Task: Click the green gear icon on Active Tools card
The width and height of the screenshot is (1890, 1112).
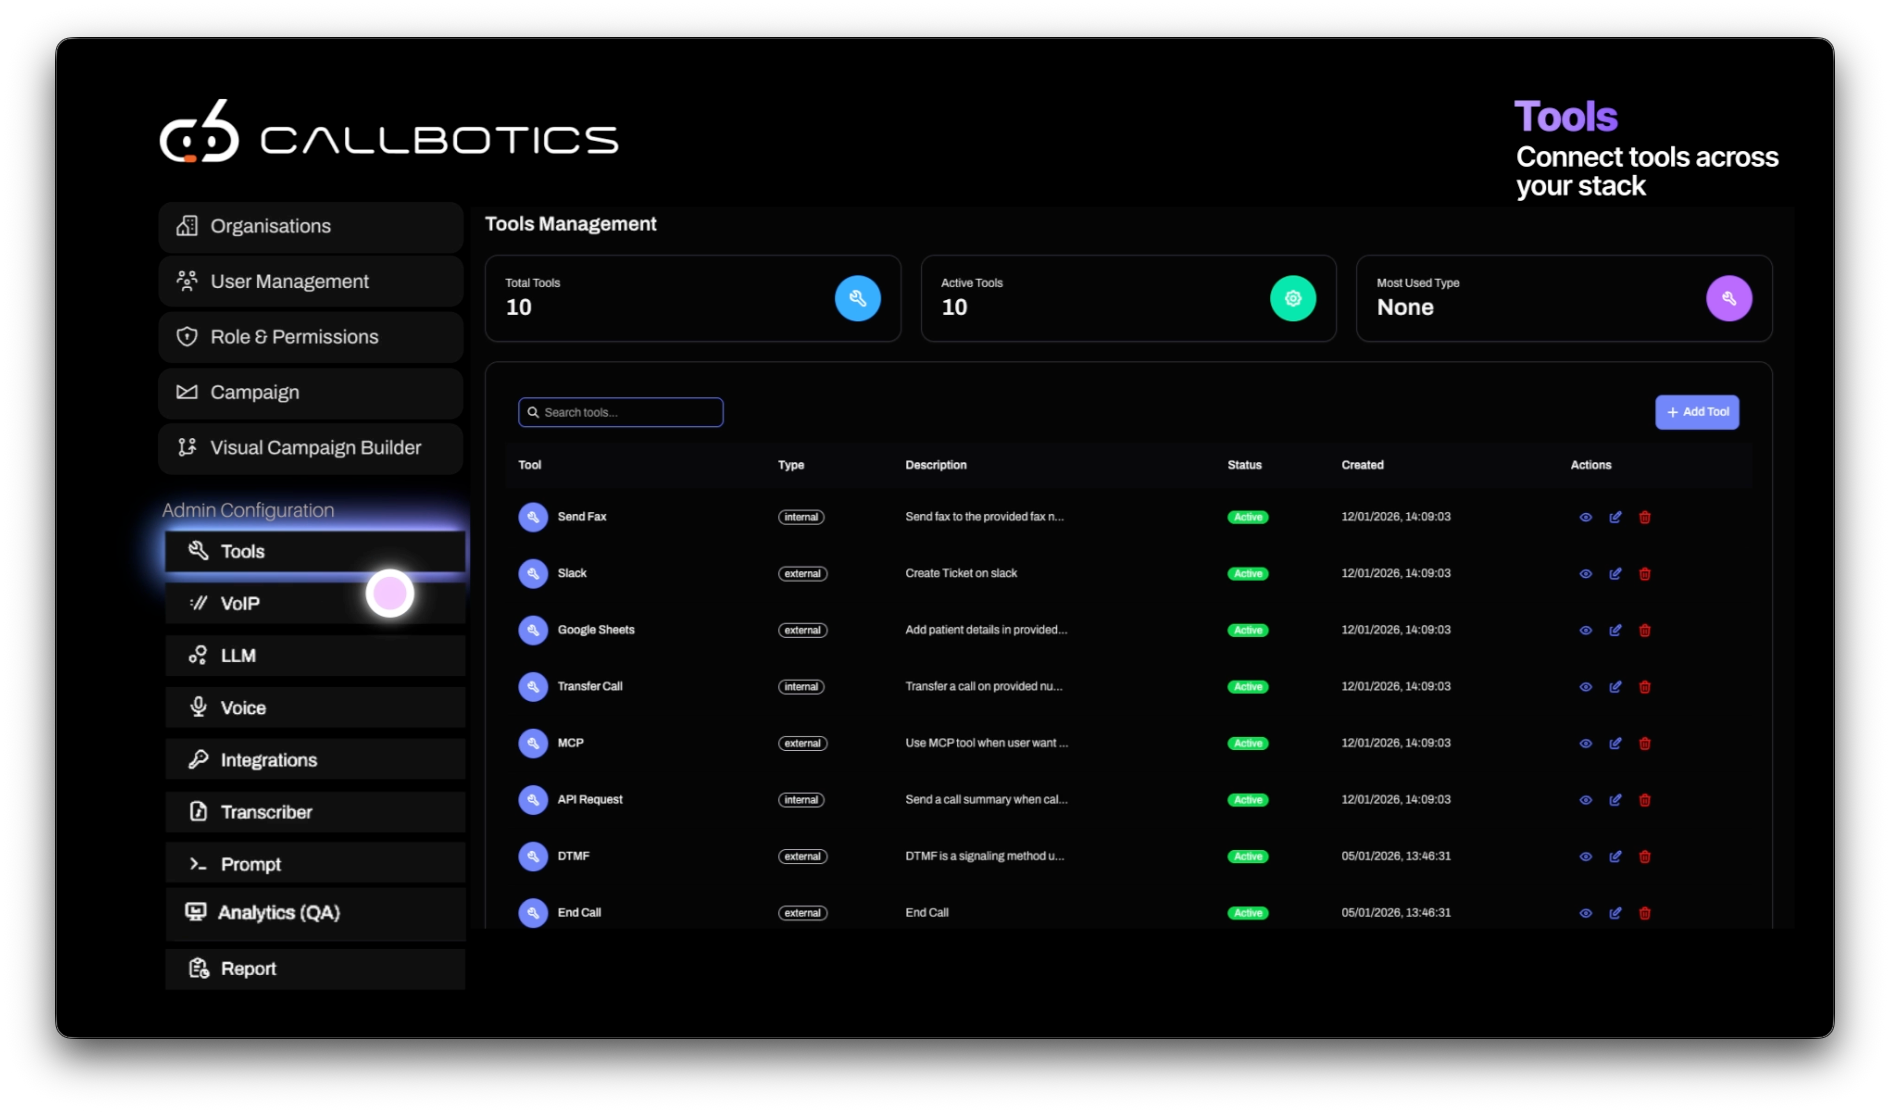Action: [1293, 298]
